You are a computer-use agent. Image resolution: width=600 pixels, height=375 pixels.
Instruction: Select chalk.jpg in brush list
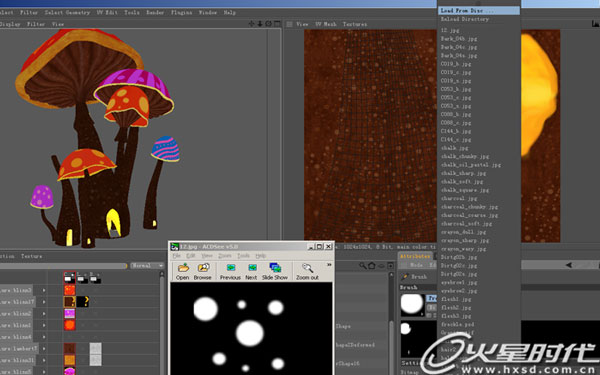454,148
